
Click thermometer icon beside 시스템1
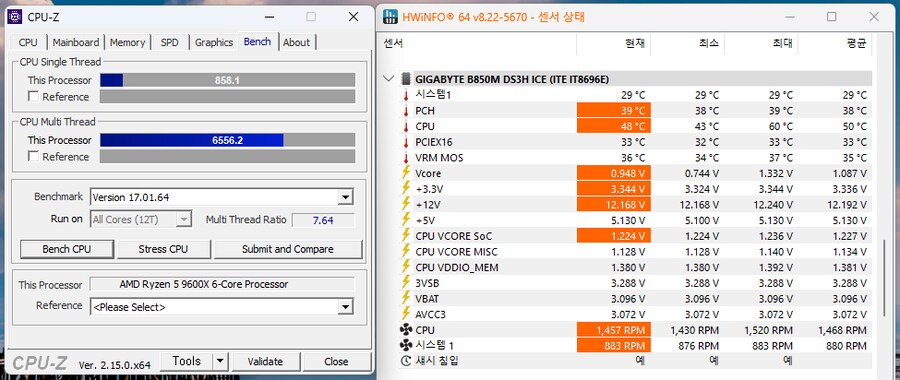click(406, 95)
